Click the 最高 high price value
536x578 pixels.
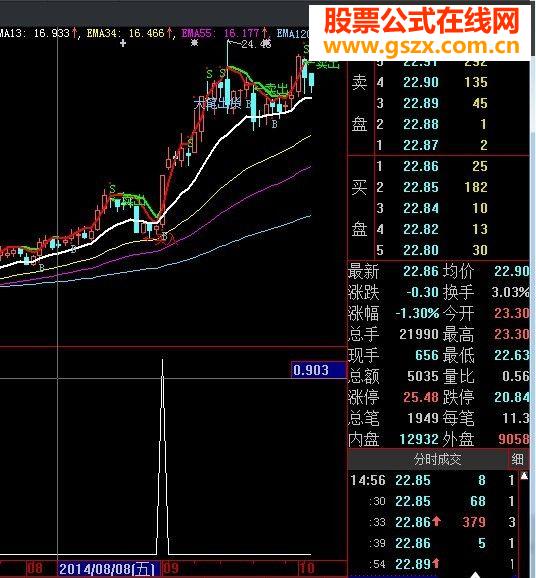(x=512, y=334)
